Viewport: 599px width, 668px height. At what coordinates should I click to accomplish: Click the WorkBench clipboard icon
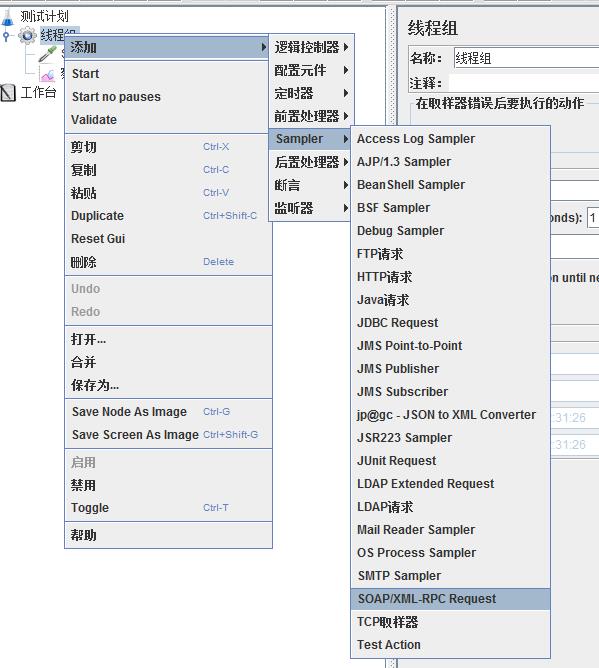(x=8, y=92)
